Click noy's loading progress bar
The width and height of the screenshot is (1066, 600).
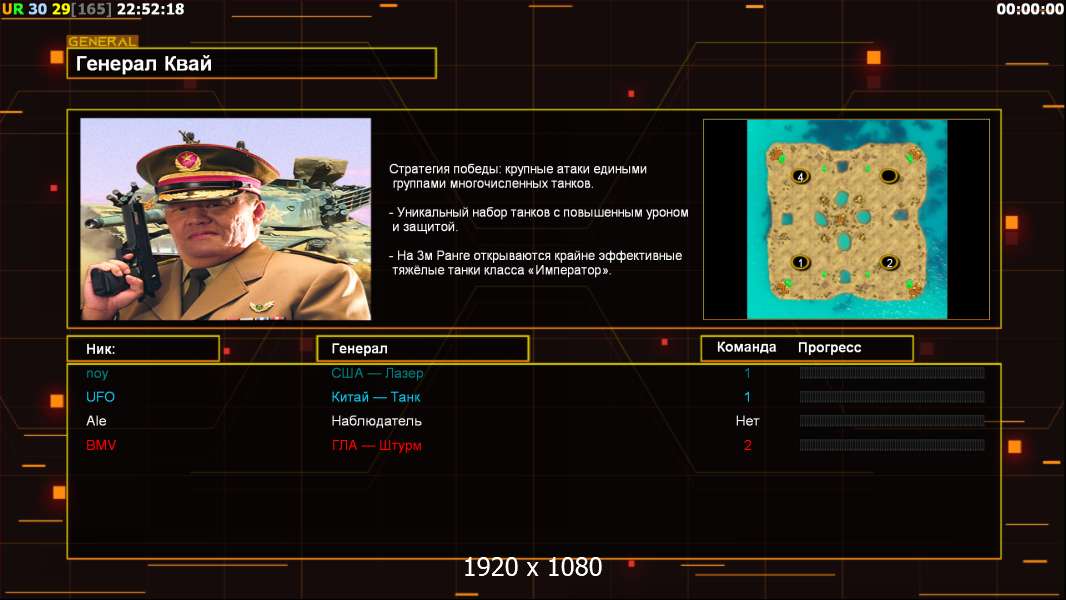(892, 372)
